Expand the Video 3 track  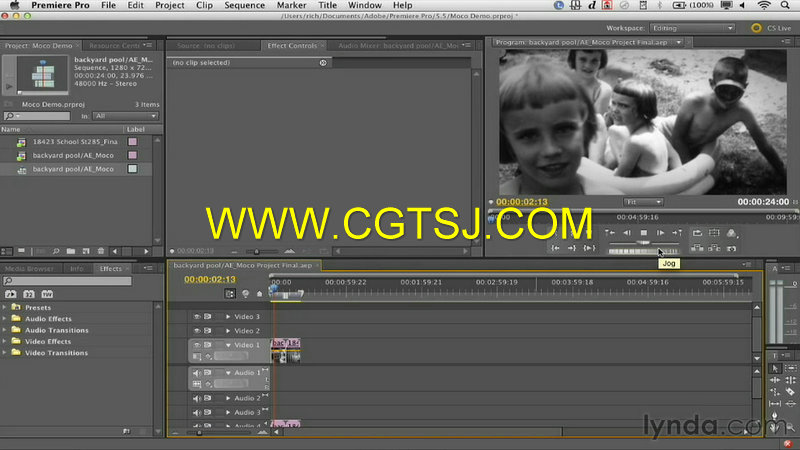coord(228,317)
